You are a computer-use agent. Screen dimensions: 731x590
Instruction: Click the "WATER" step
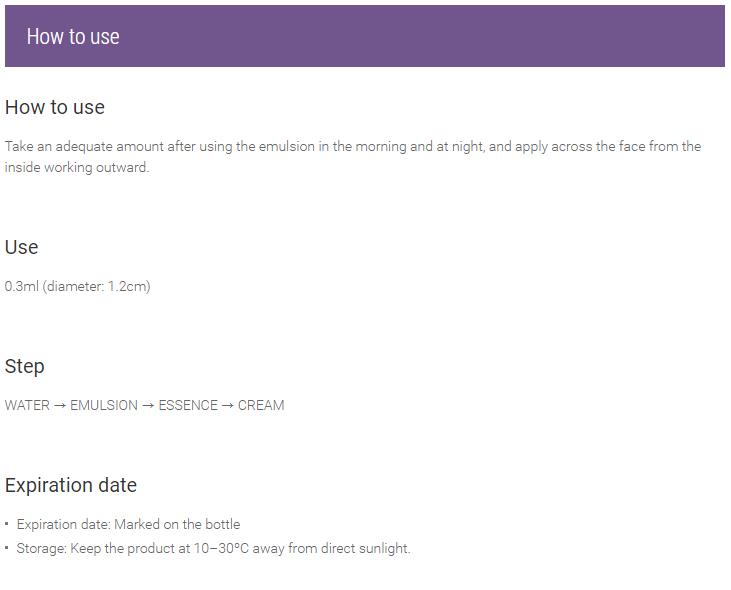[27, 405]
